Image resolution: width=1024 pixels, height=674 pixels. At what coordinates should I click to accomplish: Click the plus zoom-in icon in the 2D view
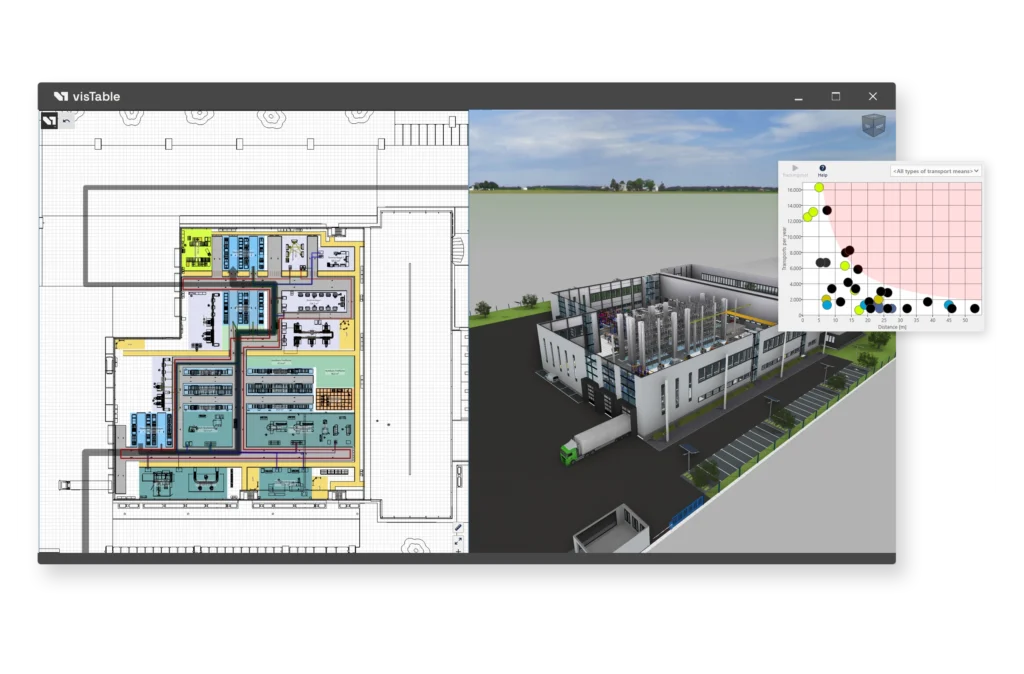click(x=458, y=551)
